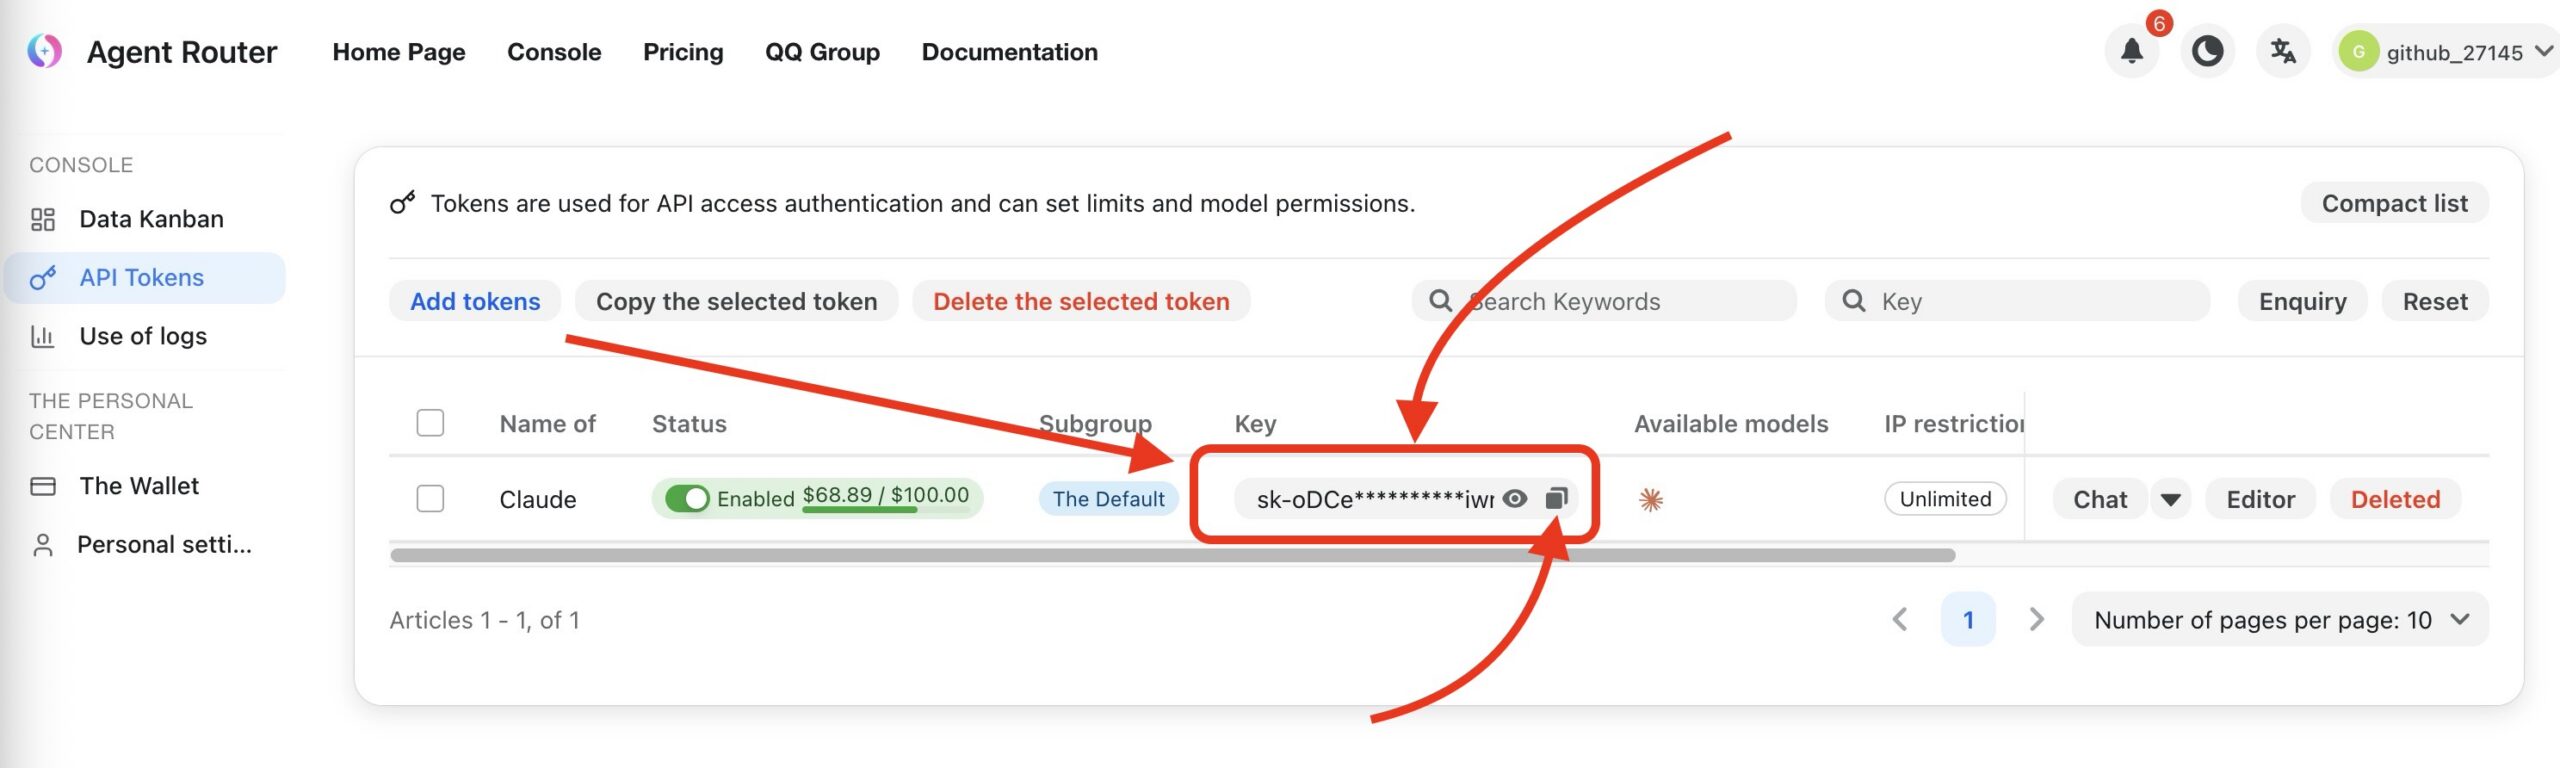
Task: Click the language translate icon
Action: click(x=2283, y=52)
